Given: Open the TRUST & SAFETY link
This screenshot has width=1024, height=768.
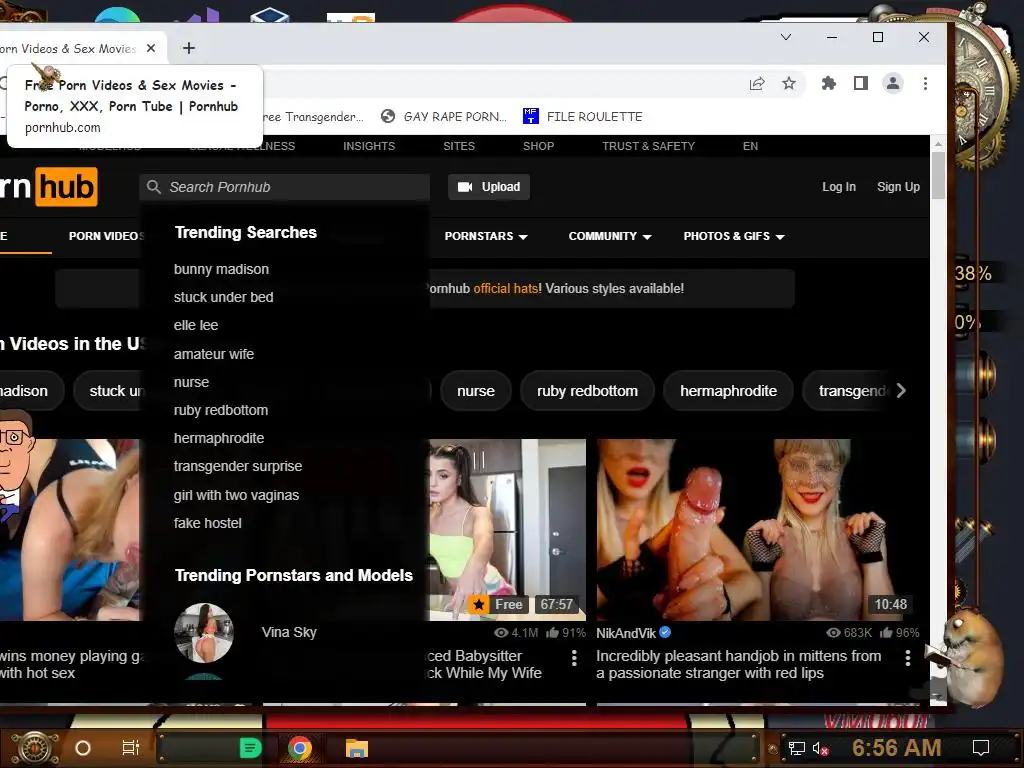Looking at the screenshot, I should [x=648, y=146].
